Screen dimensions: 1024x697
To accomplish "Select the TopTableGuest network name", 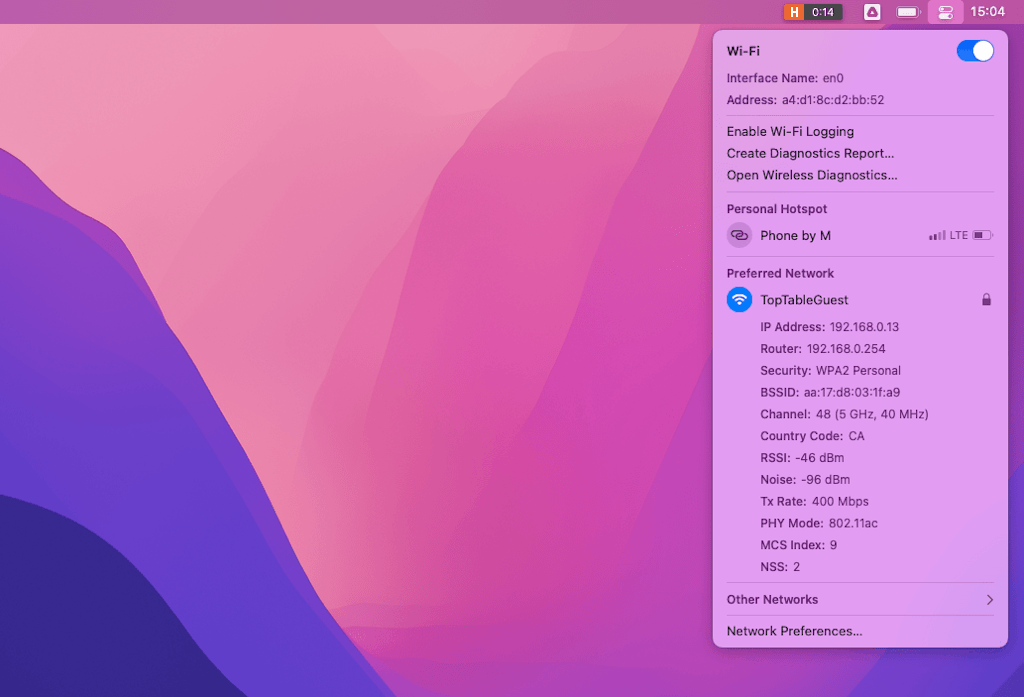I will click(804, 299).
